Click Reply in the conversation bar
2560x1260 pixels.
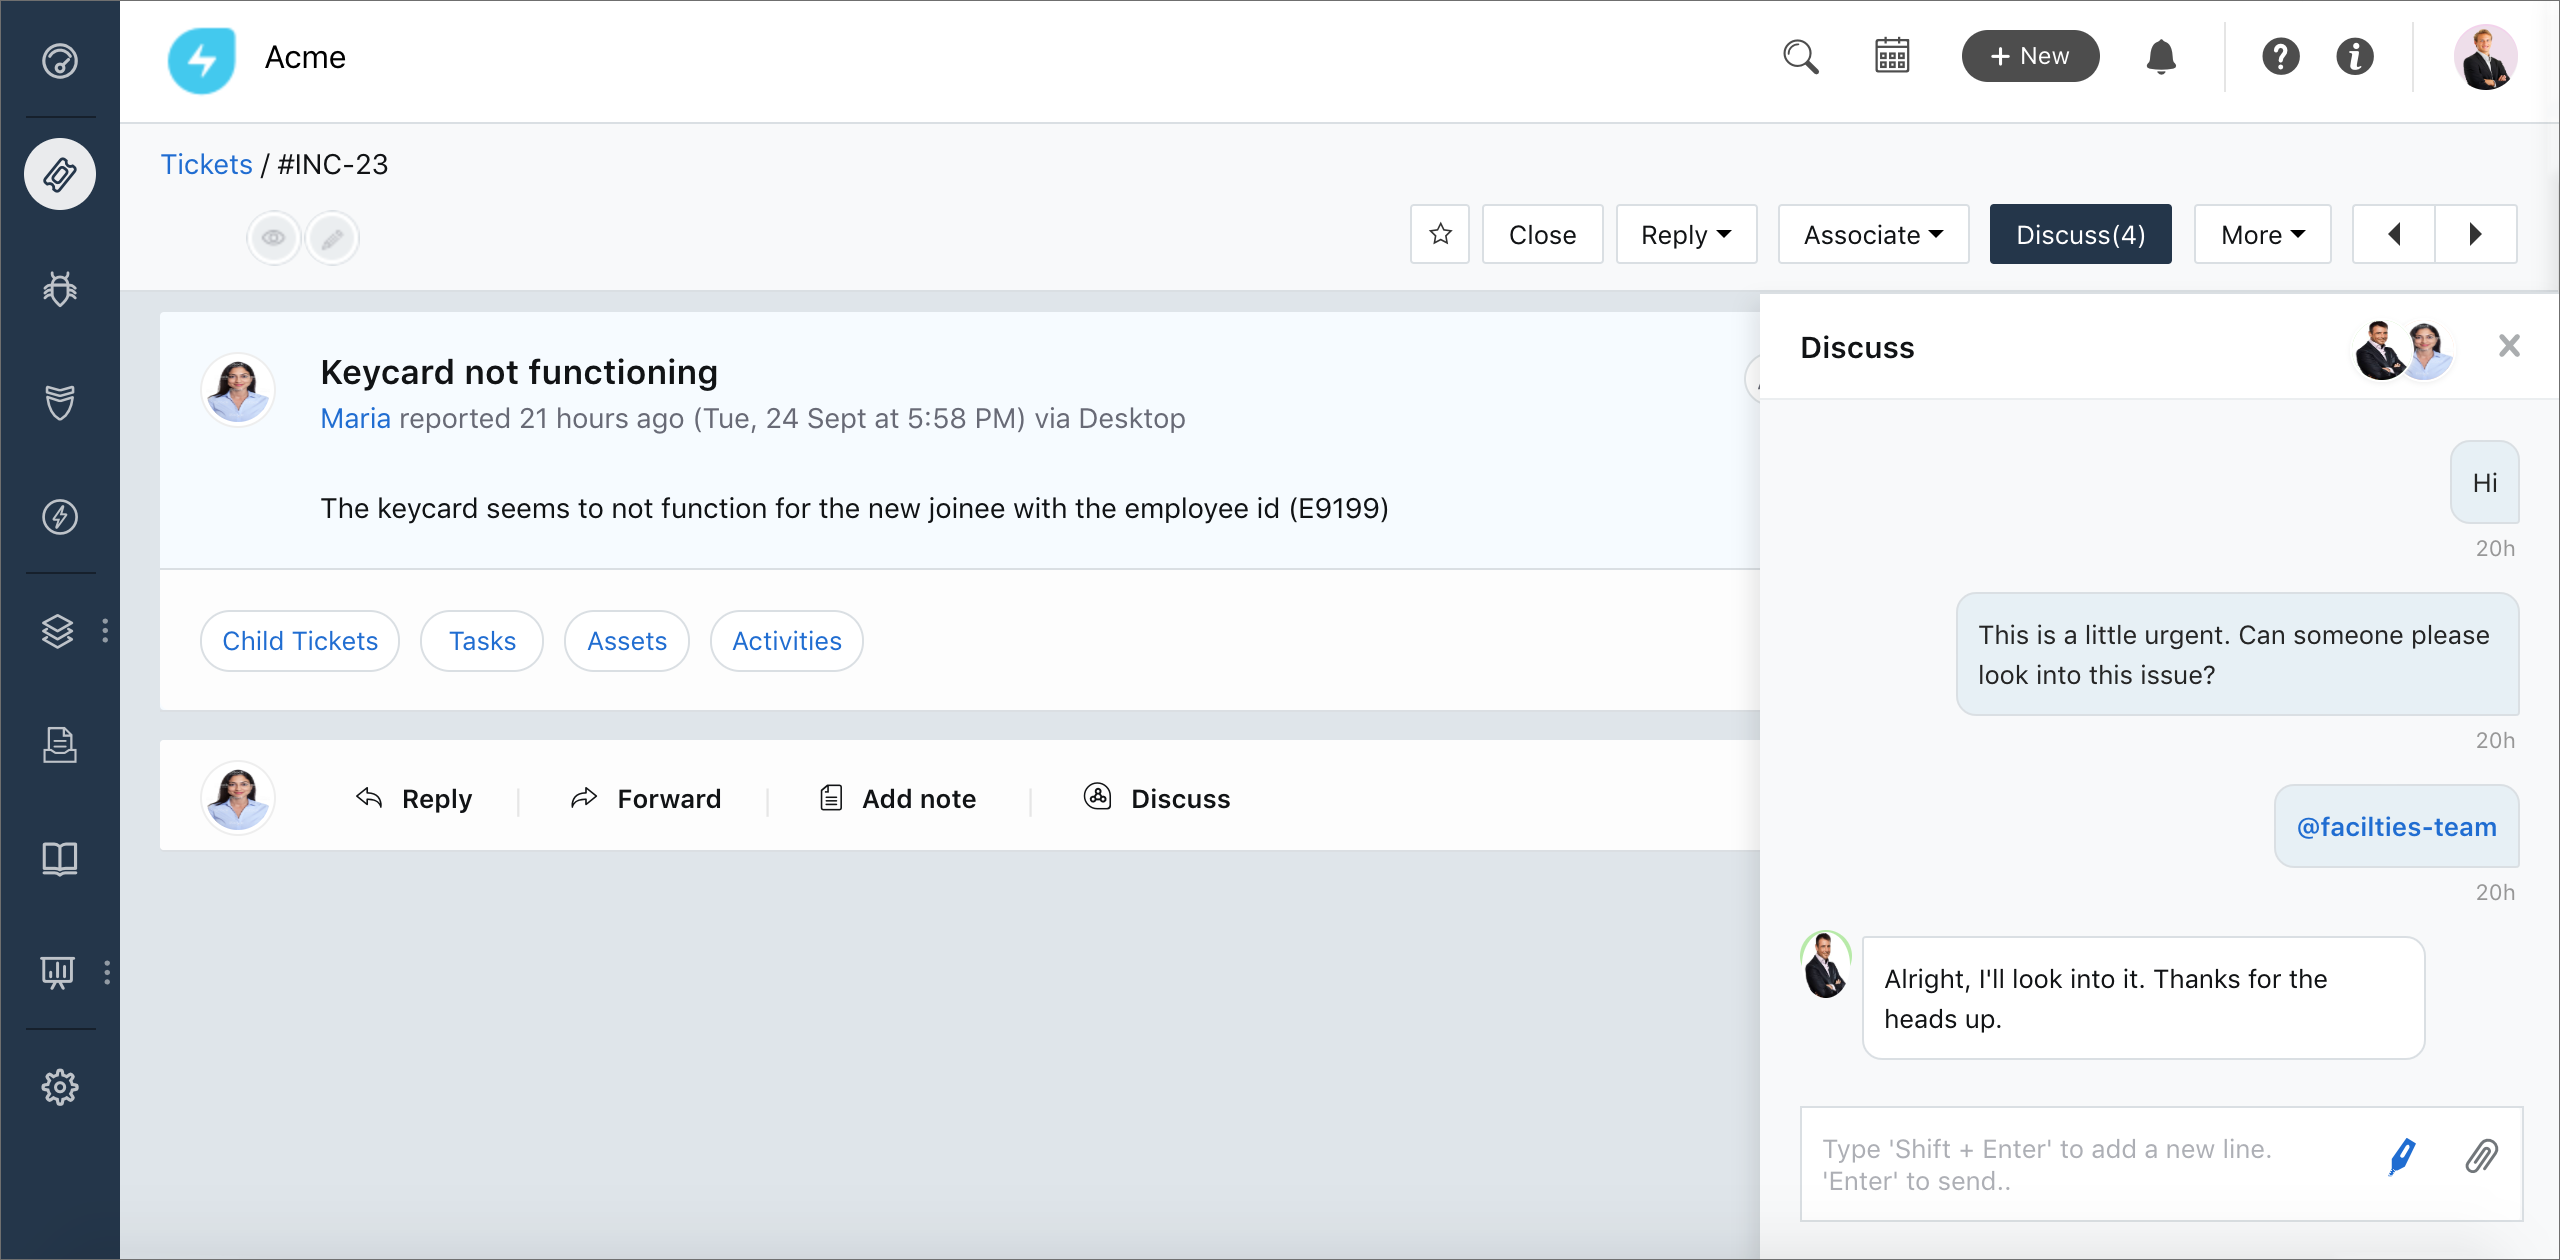[414, 798]
